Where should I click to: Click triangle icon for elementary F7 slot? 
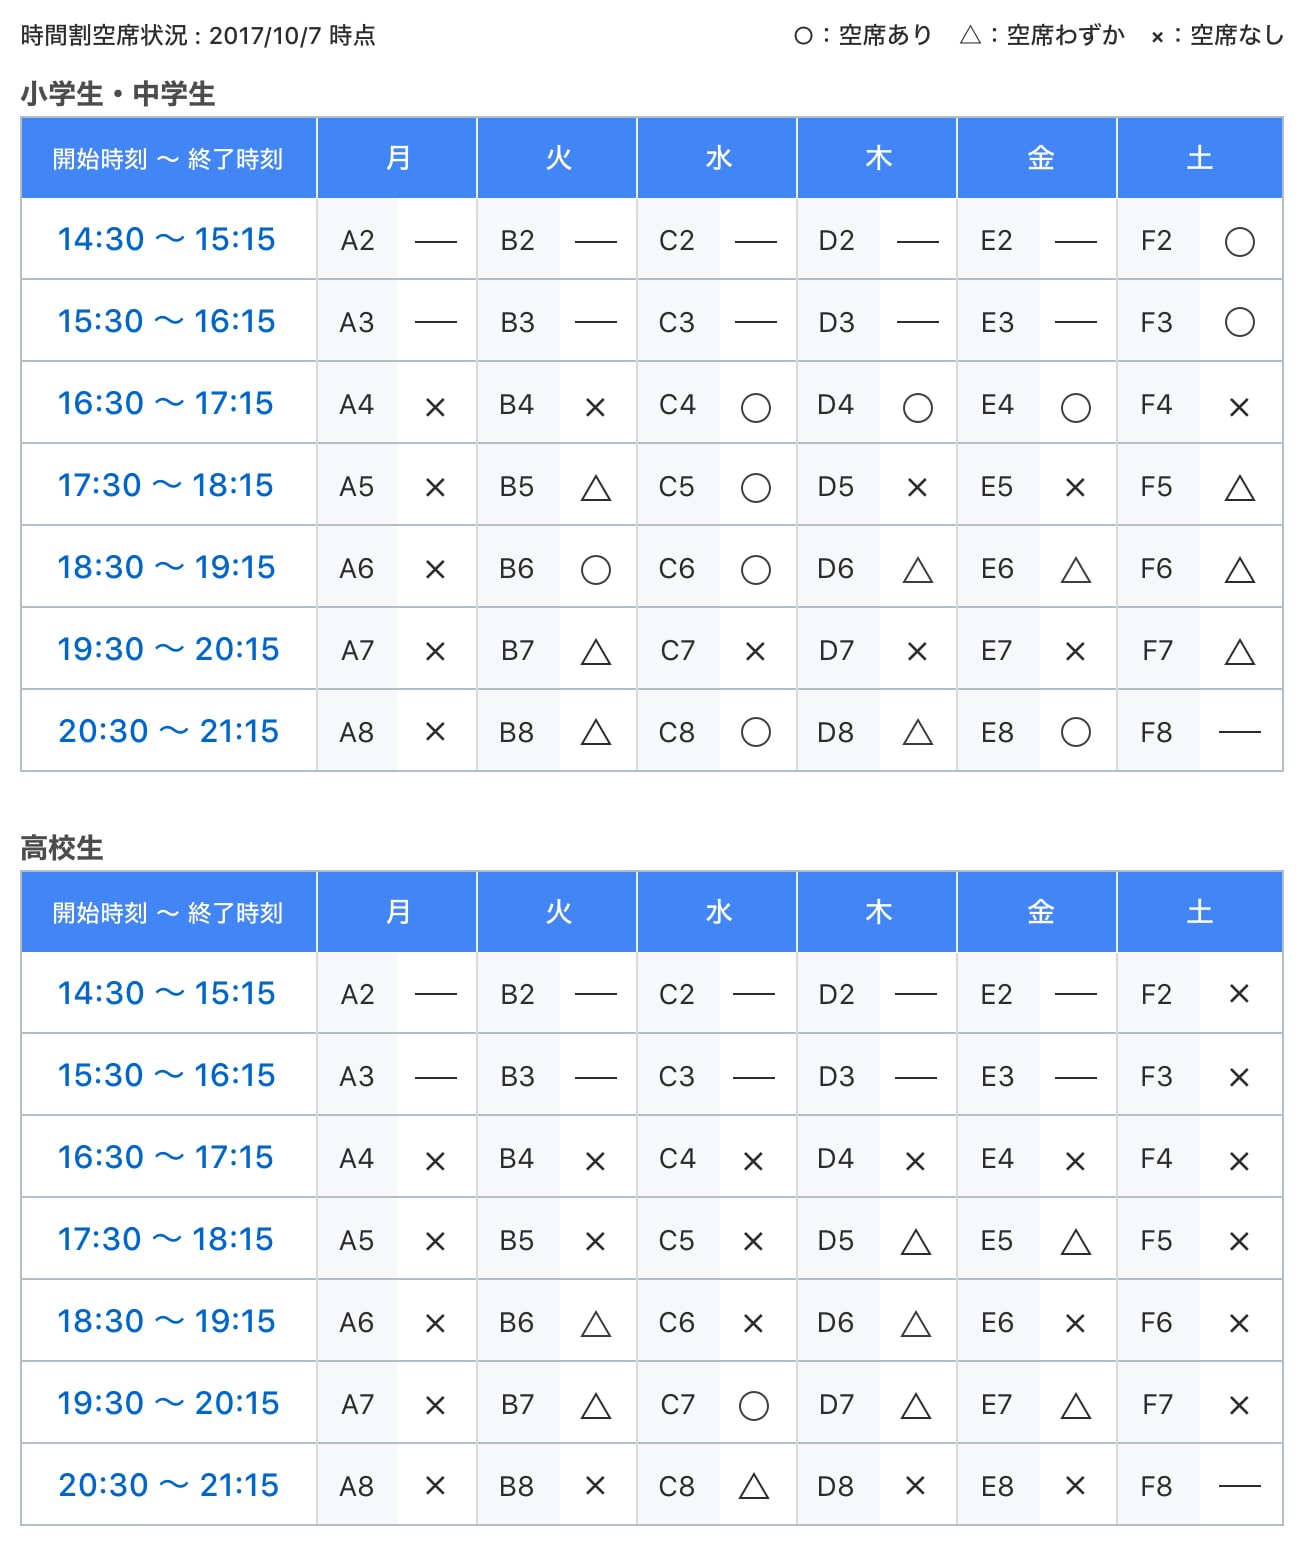point(1239,652)
